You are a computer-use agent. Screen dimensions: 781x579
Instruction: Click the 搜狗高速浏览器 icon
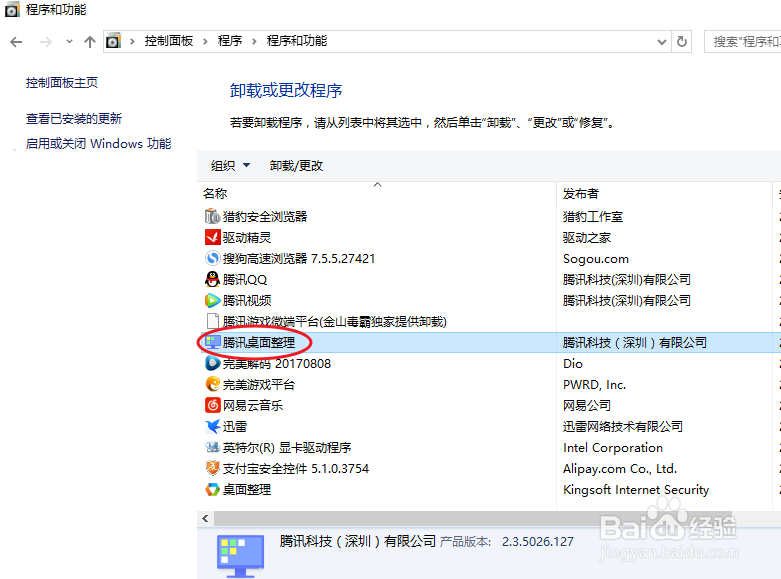point(212,258)
